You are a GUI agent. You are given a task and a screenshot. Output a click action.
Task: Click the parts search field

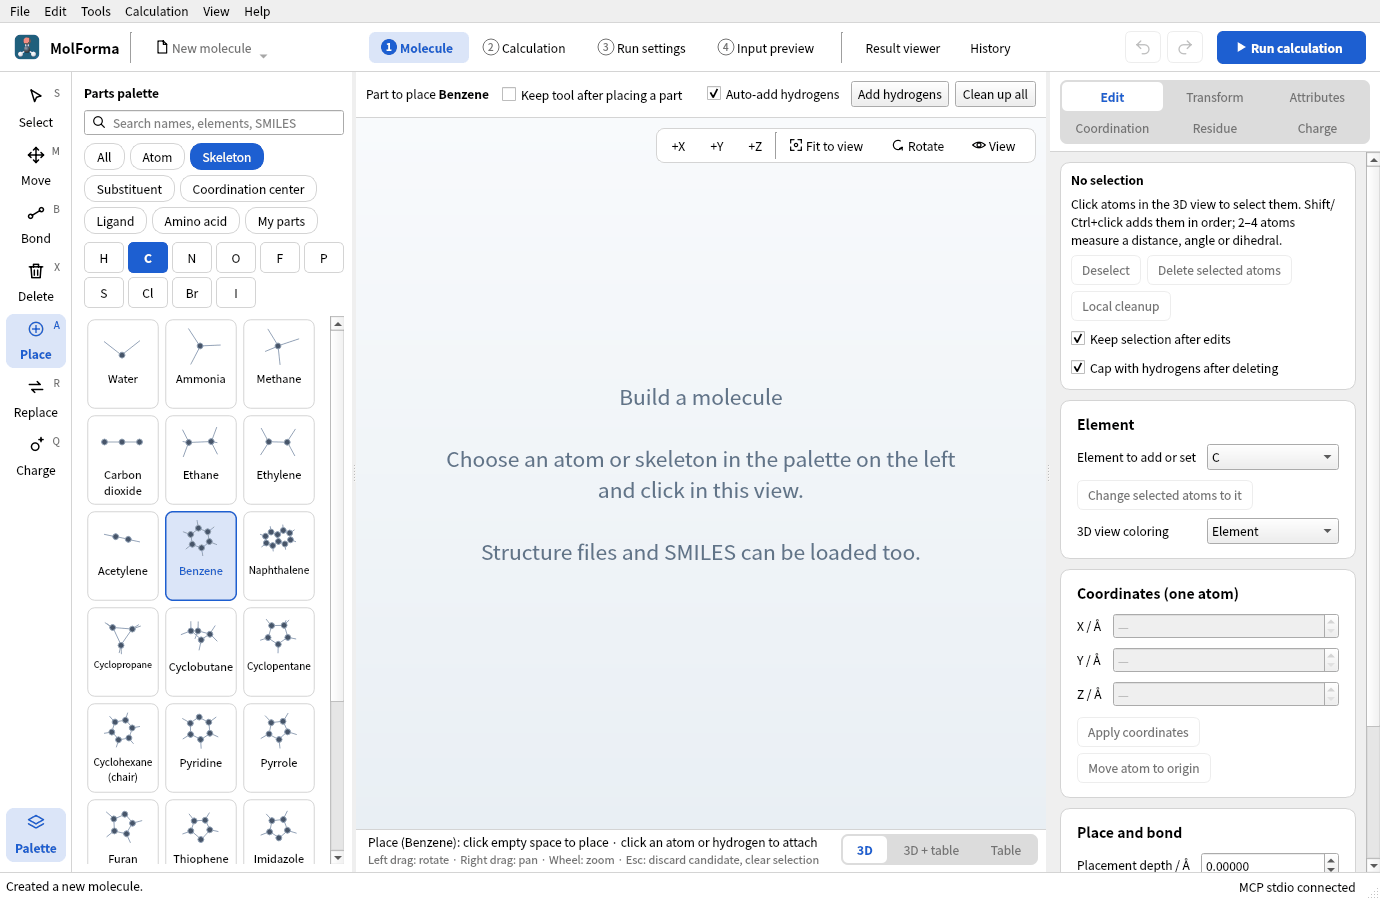tap(214, 123)
